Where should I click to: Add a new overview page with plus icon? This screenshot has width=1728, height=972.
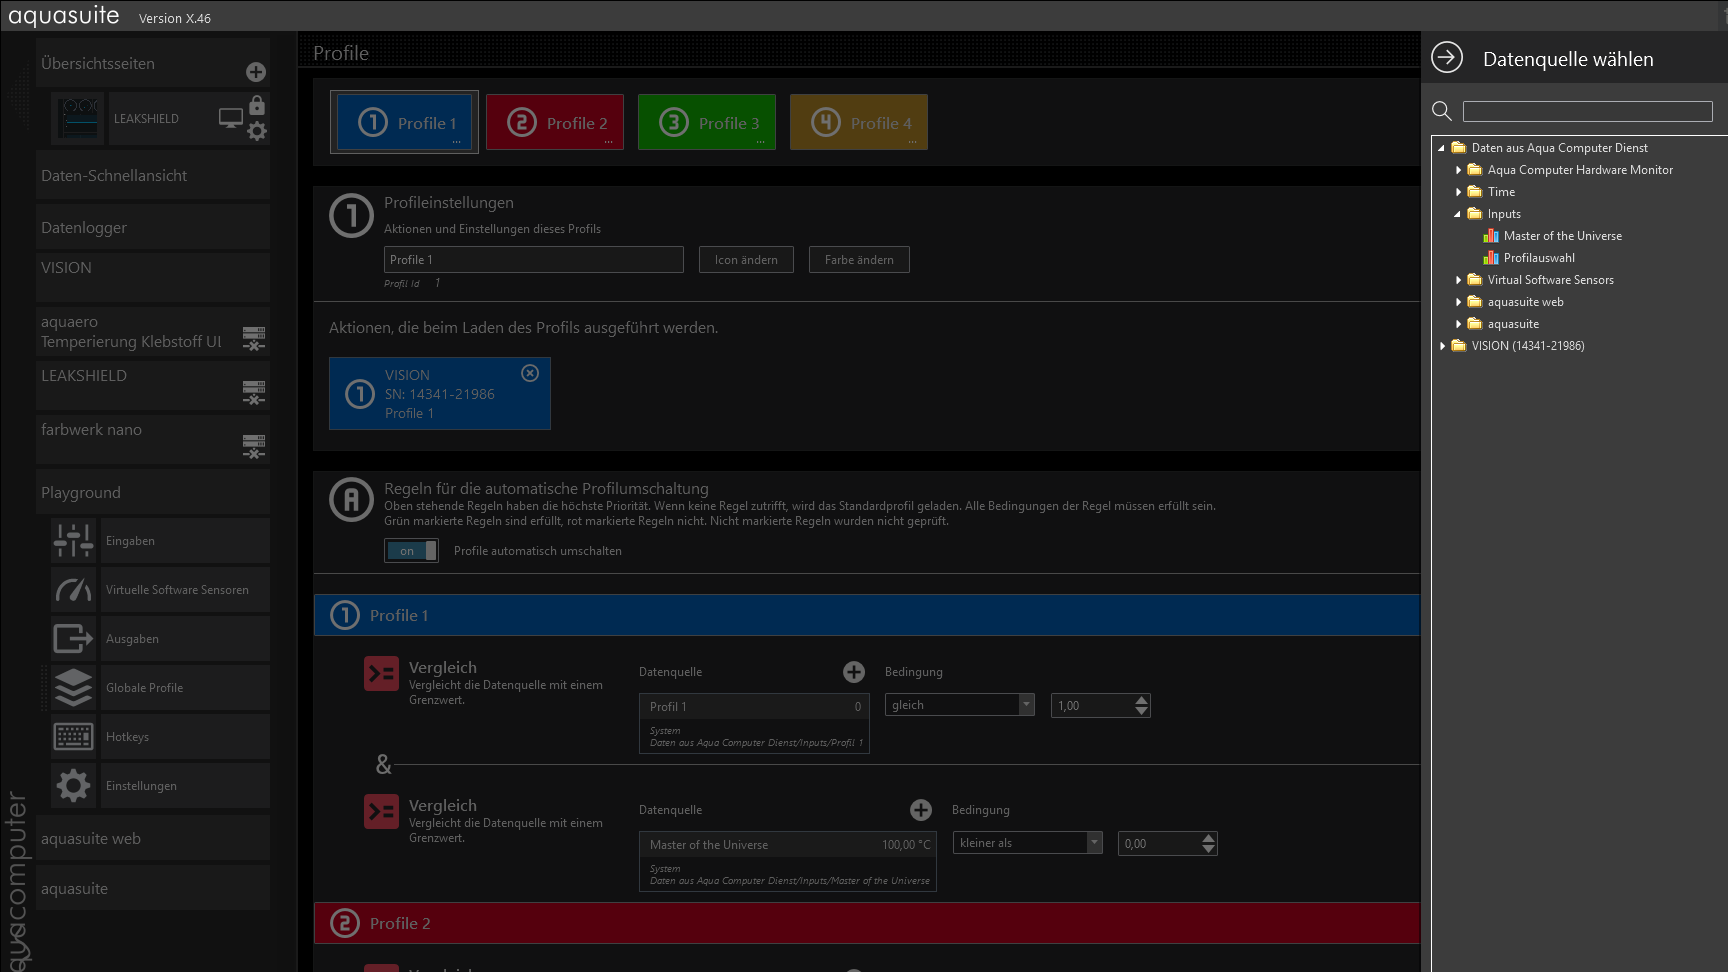256,72
